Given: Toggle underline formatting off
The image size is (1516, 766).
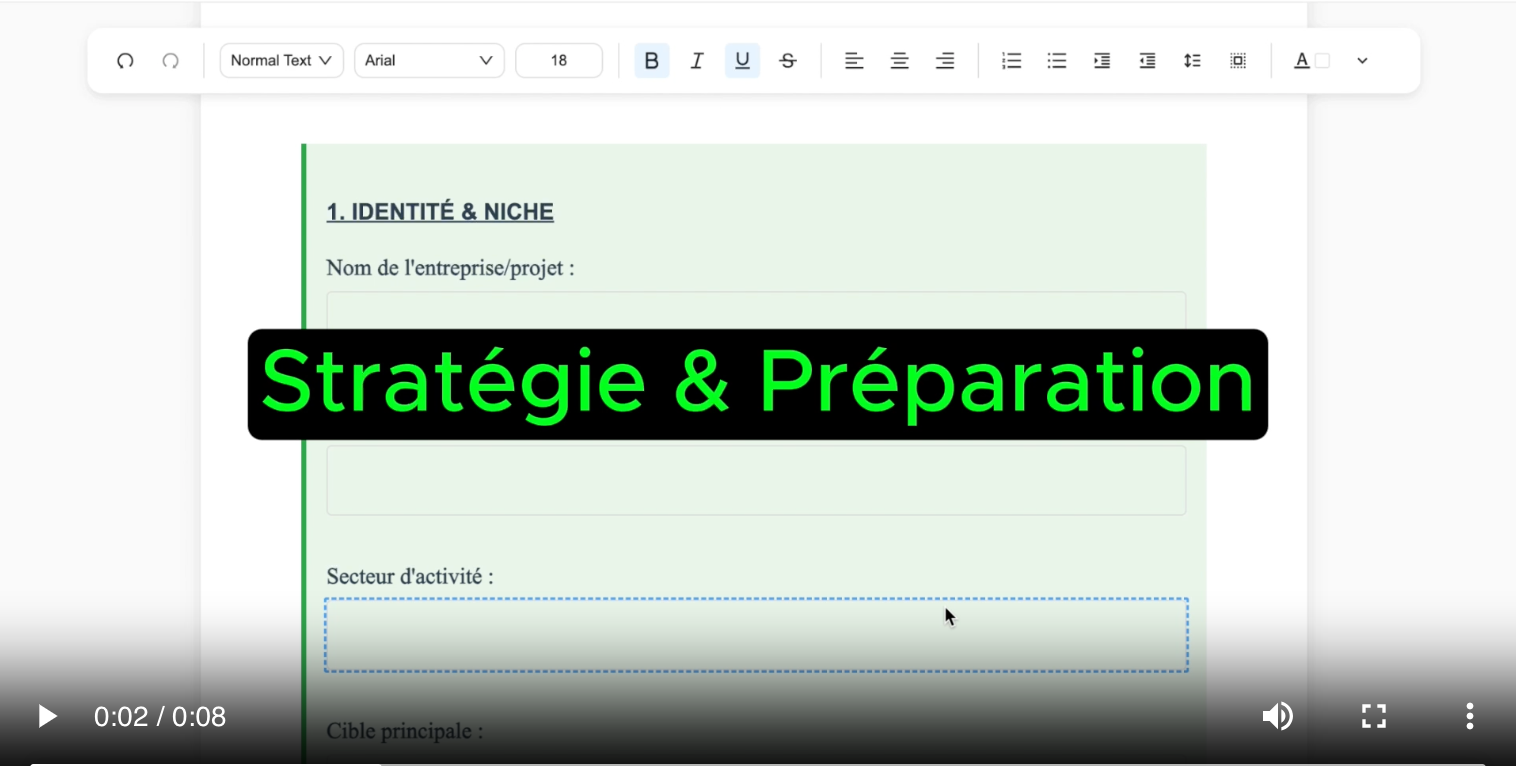Looking at the screenshot, I should coord(742,61).
